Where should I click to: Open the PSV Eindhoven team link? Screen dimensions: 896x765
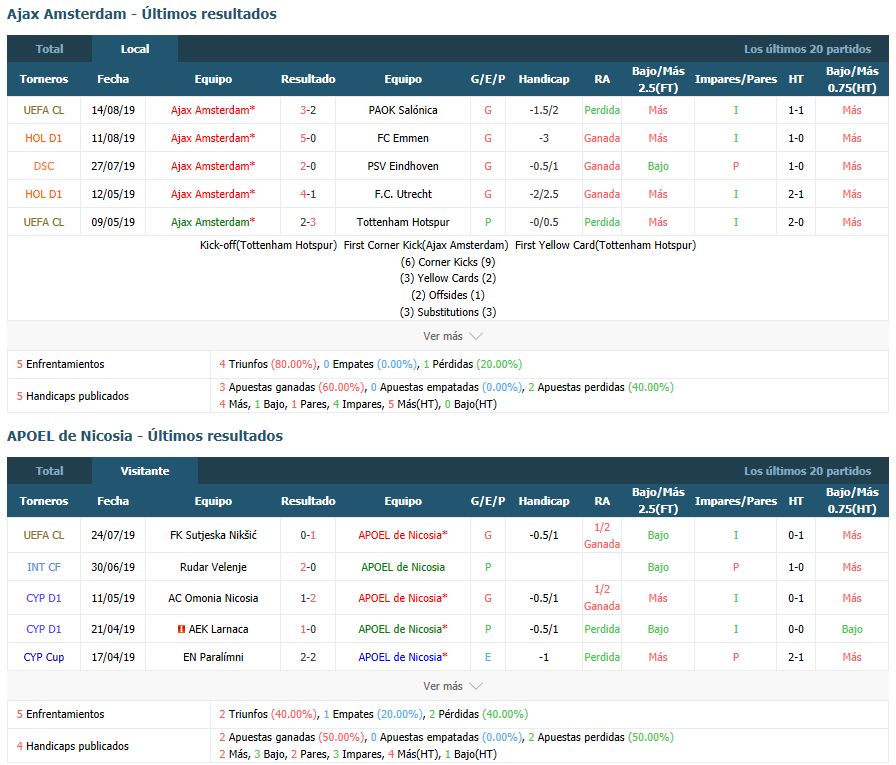[403, 166]
